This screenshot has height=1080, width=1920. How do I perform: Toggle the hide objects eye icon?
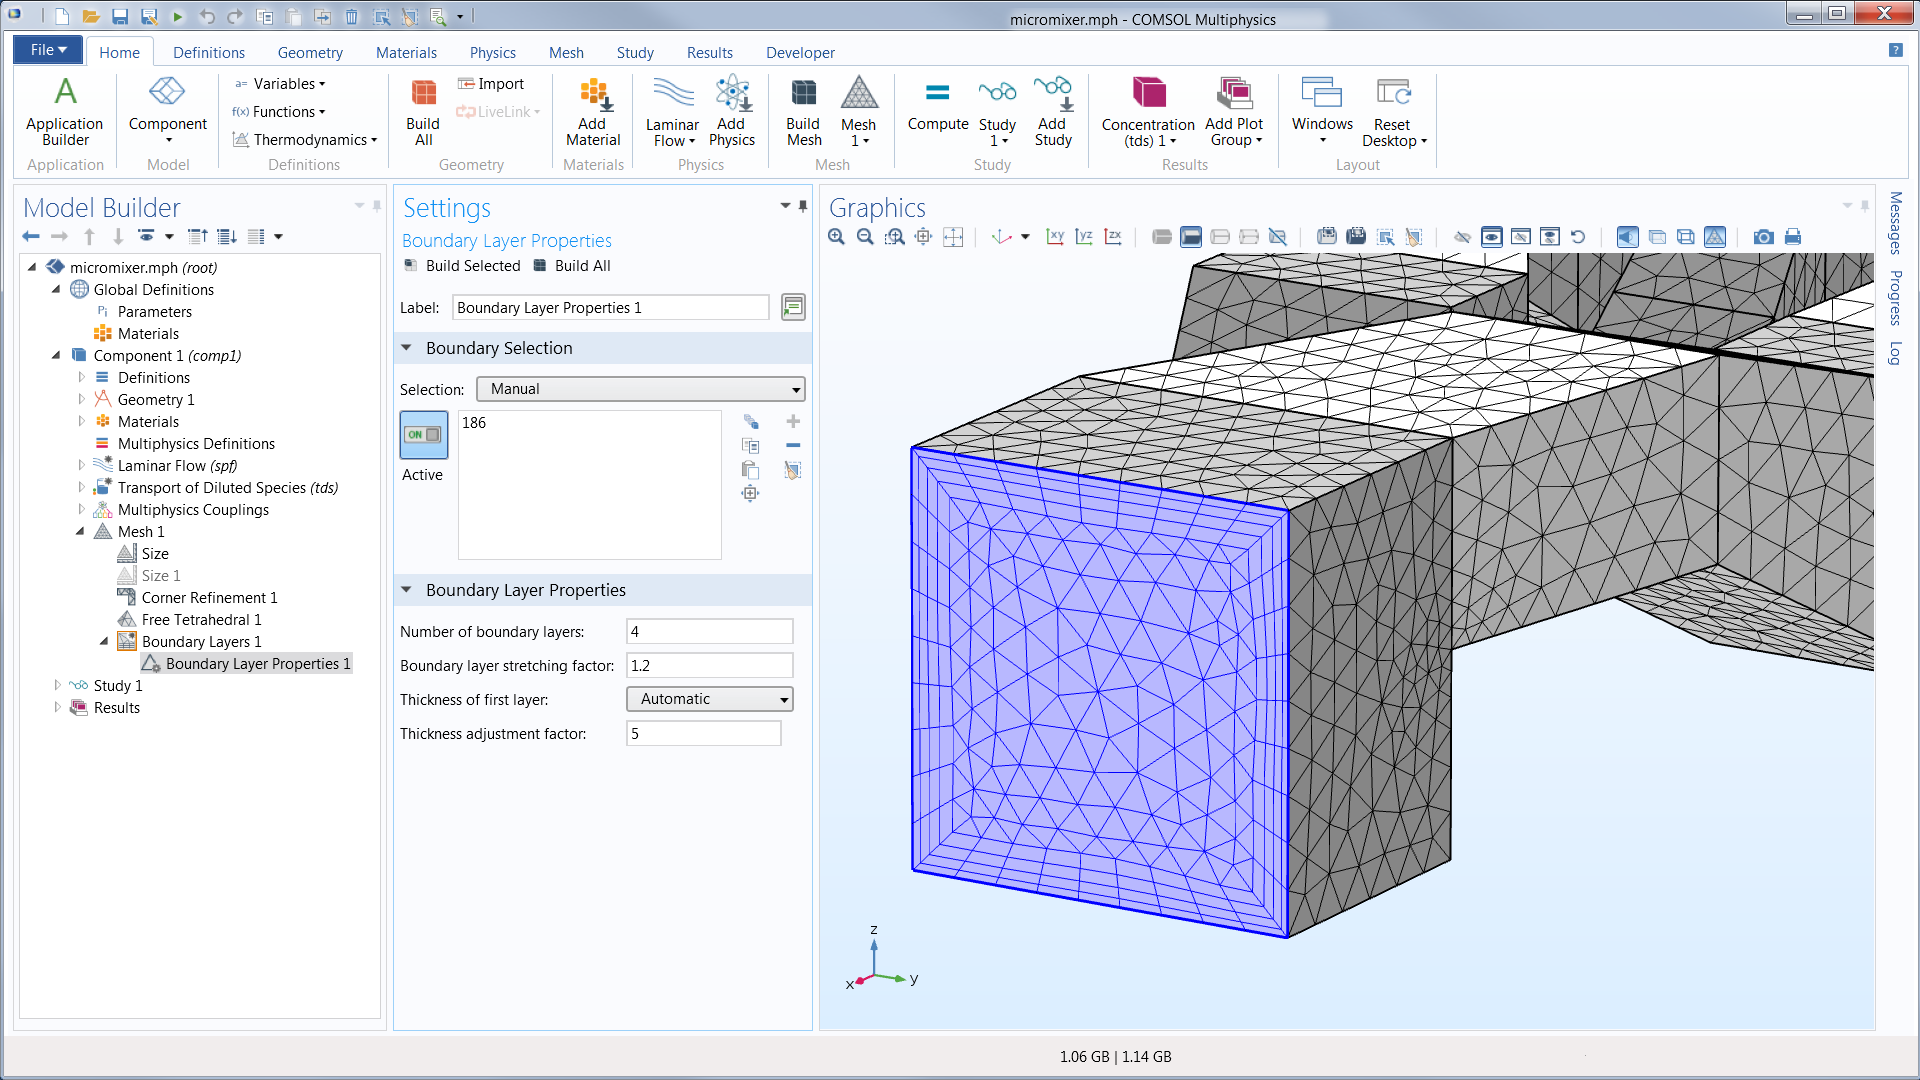[x=1461, y=237]
